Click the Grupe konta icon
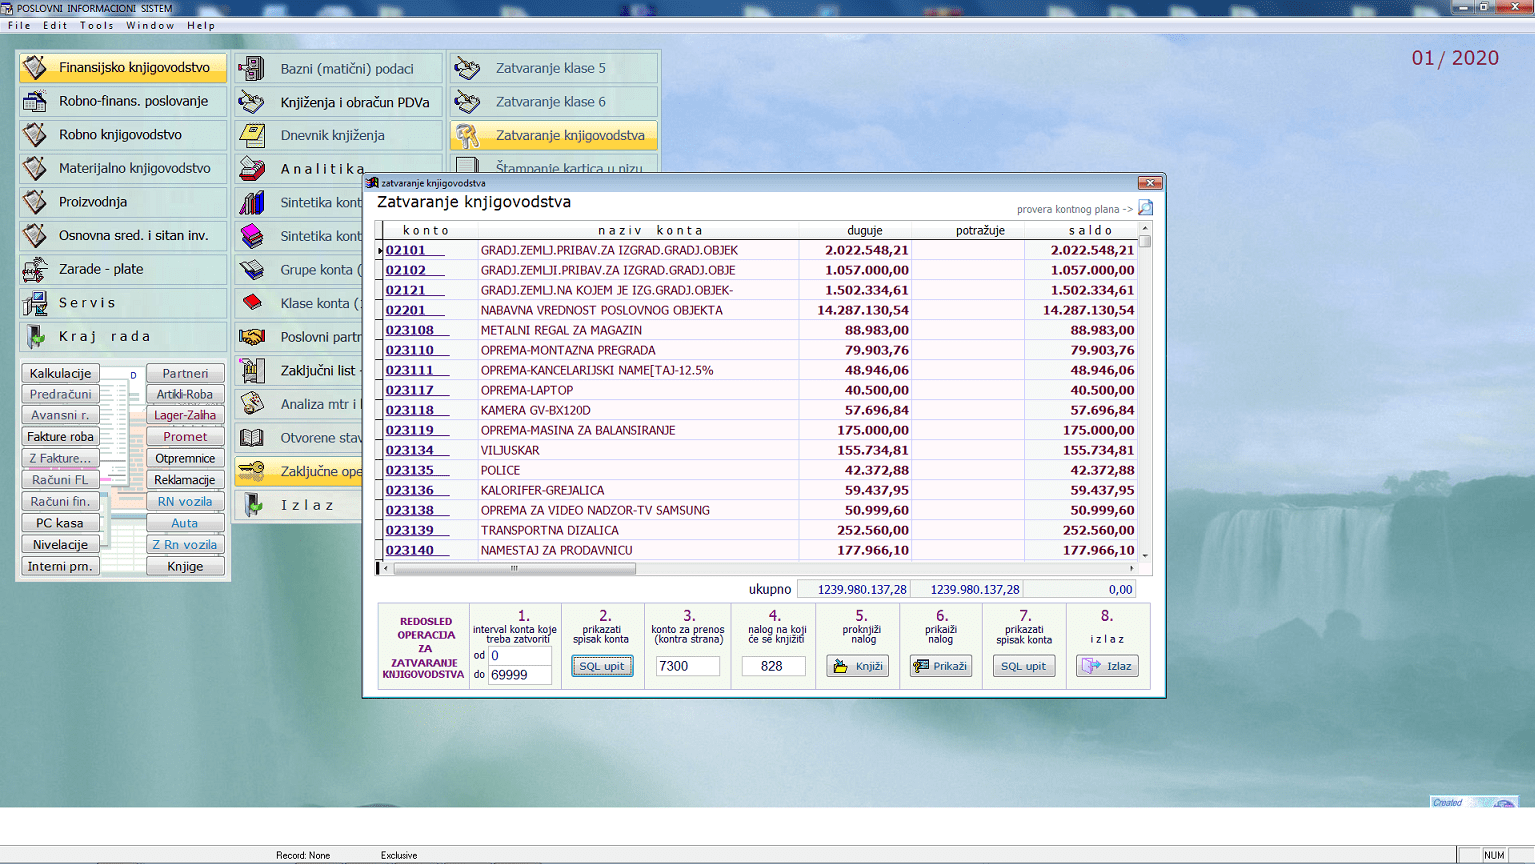 [x=252, y=270]
